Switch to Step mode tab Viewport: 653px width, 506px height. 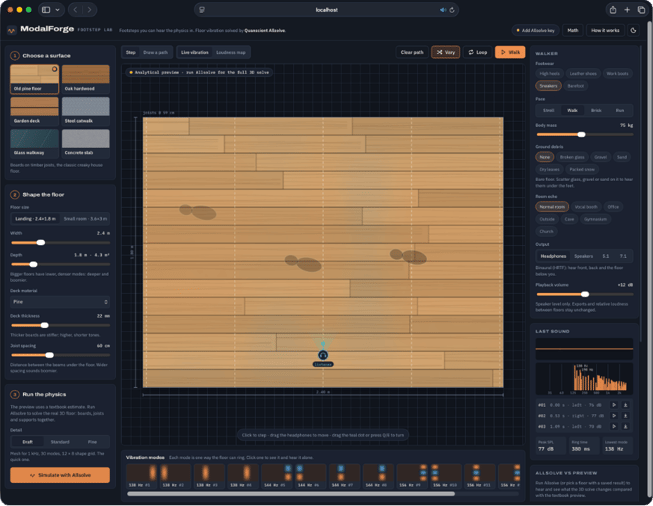tap(131, 52)
